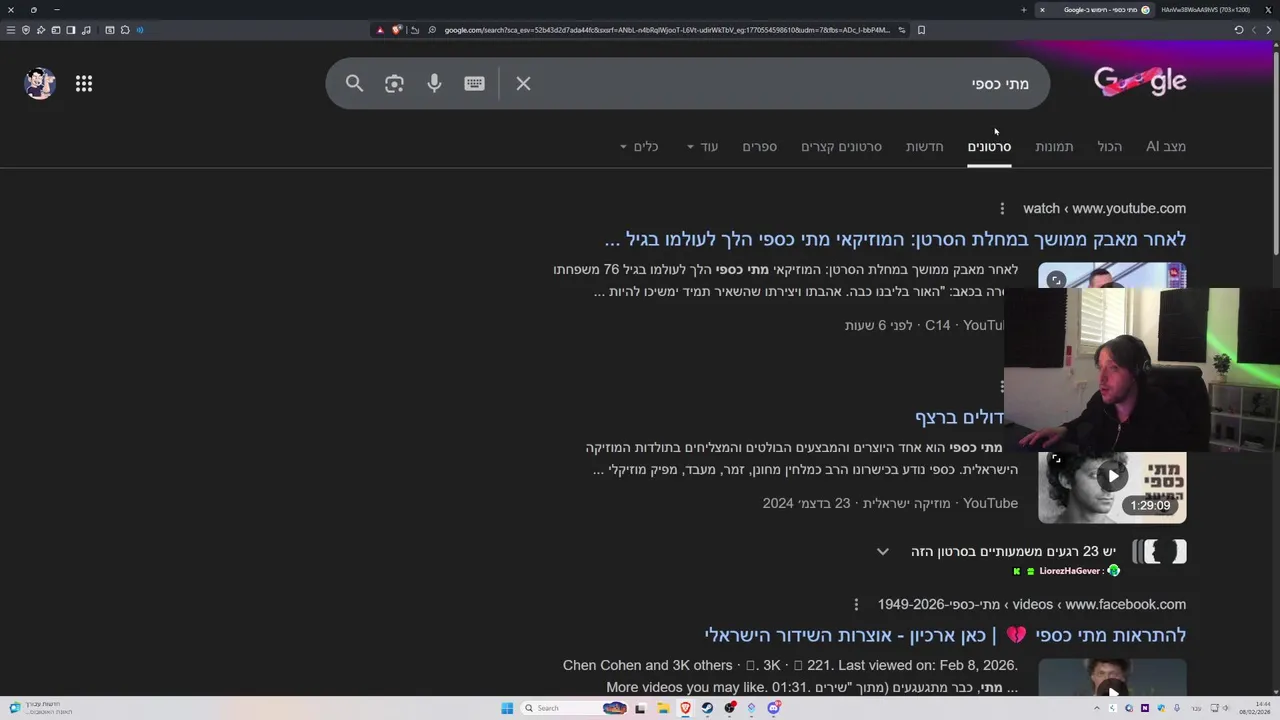
Task: Open the Windows Start menu
Action: pos(507,708)
